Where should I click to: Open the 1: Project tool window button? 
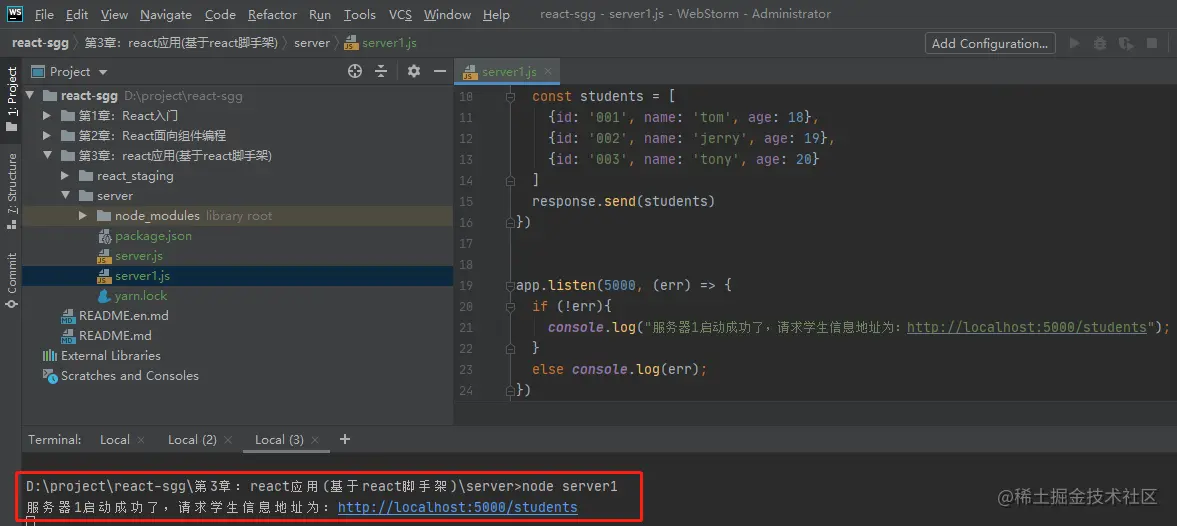tap(11, 99)
